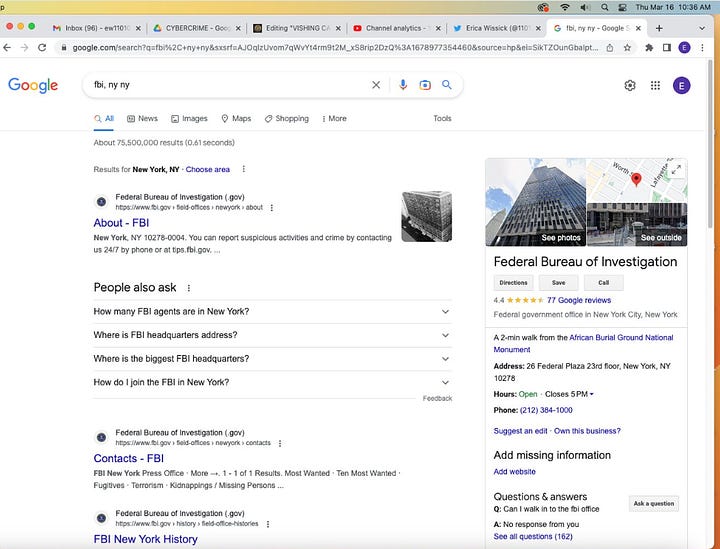Clear the search box with the X icon
This screenshot has height=549, width=720.
click(x=376, y=85)
